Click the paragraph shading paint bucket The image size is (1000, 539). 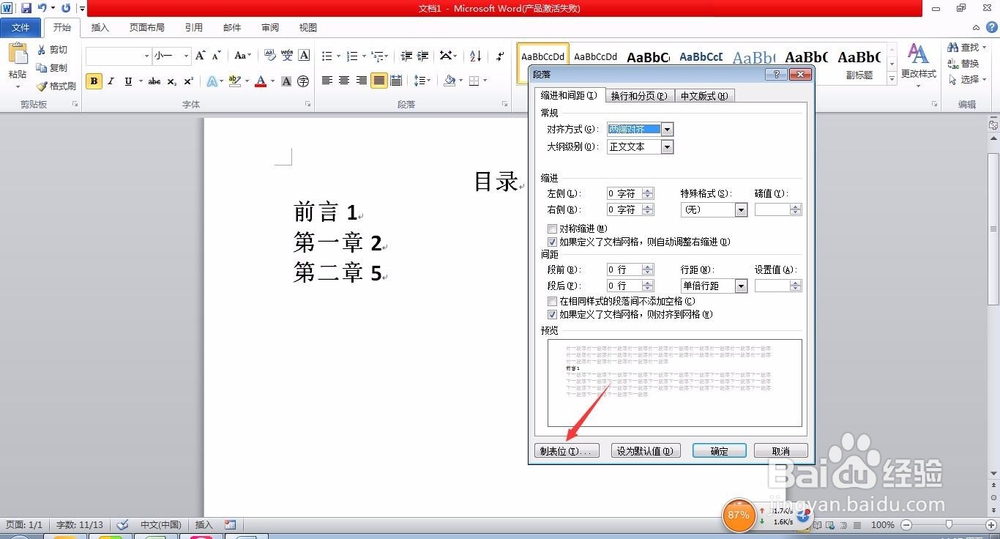point(450,80)
